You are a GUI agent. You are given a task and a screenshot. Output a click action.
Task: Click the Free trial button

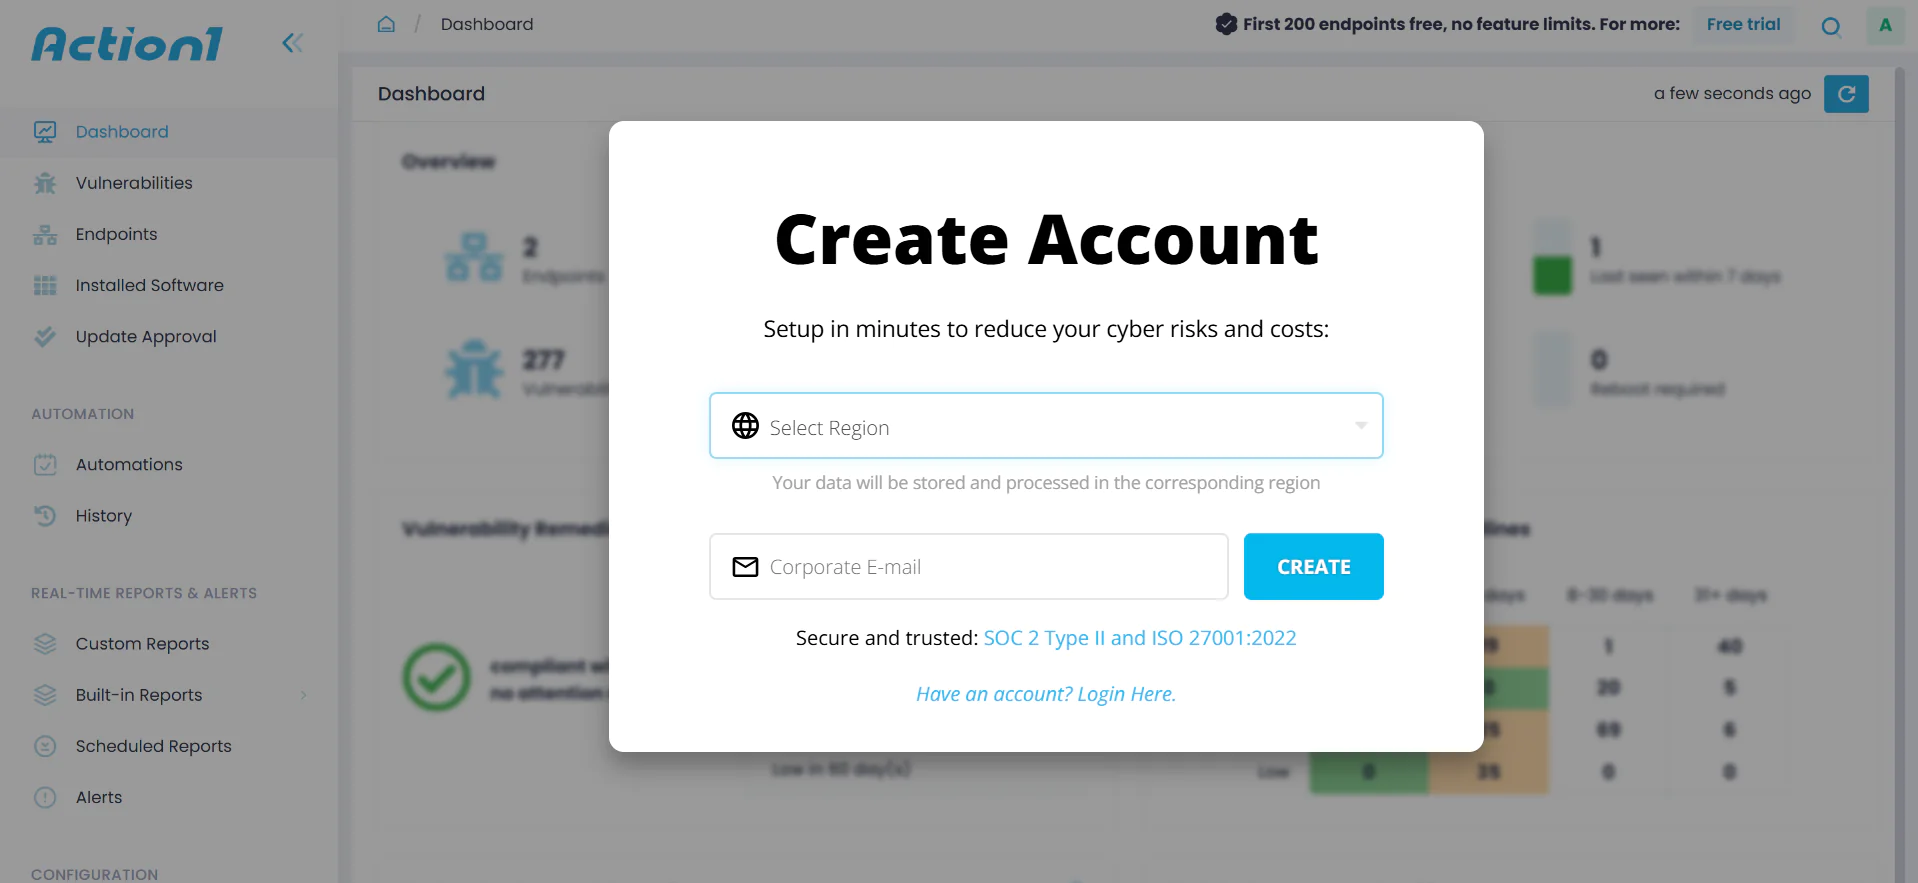click(x=1743, y=25)
